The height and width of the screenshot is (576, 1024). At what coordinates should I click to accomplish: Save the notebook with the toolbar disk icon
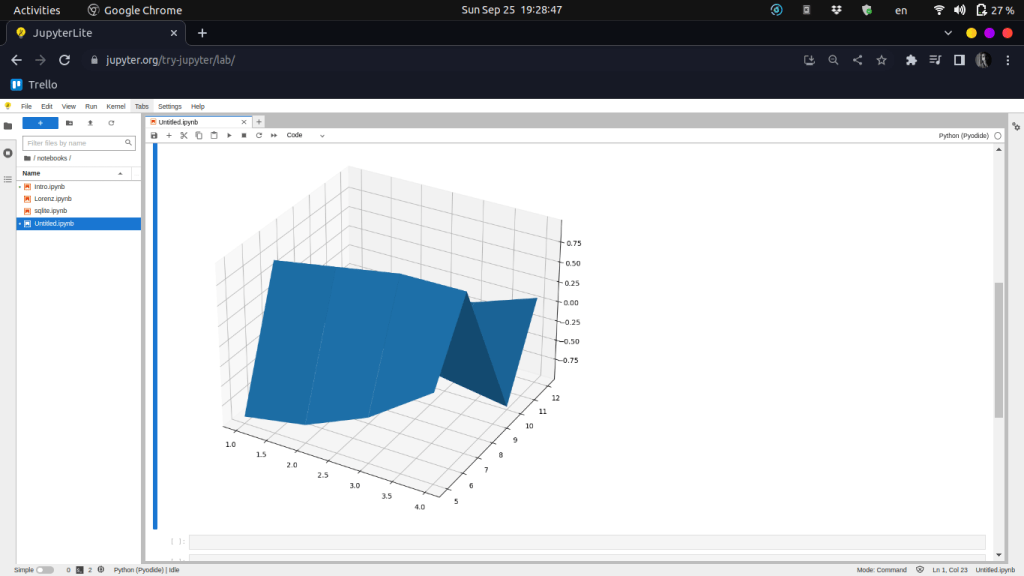154,135
